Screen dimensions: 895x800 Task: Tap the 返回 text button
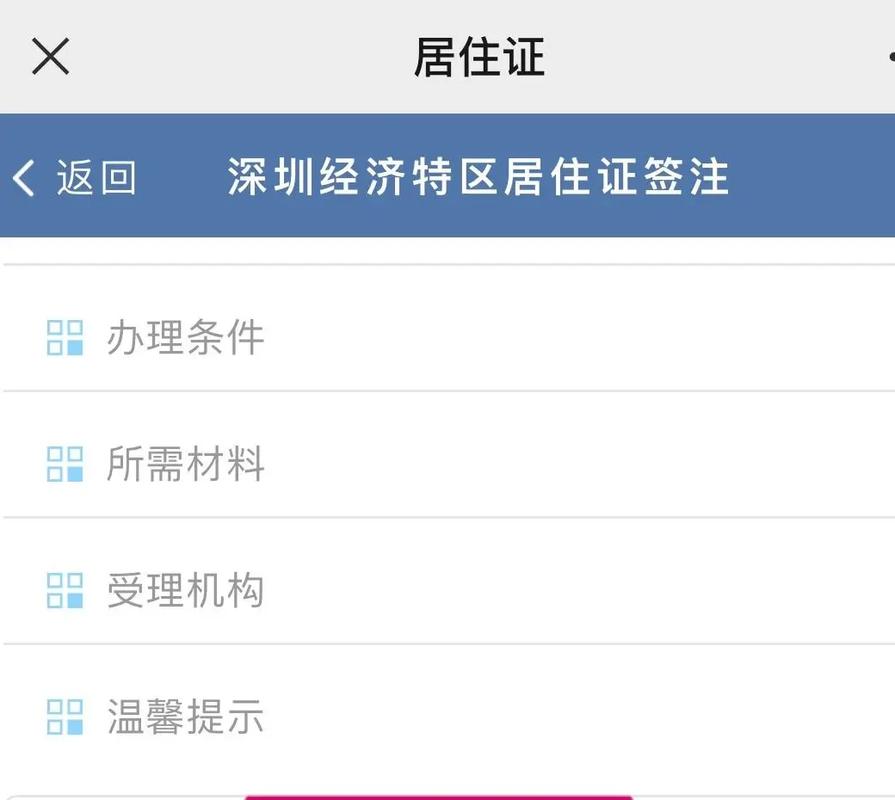(96, 178)
